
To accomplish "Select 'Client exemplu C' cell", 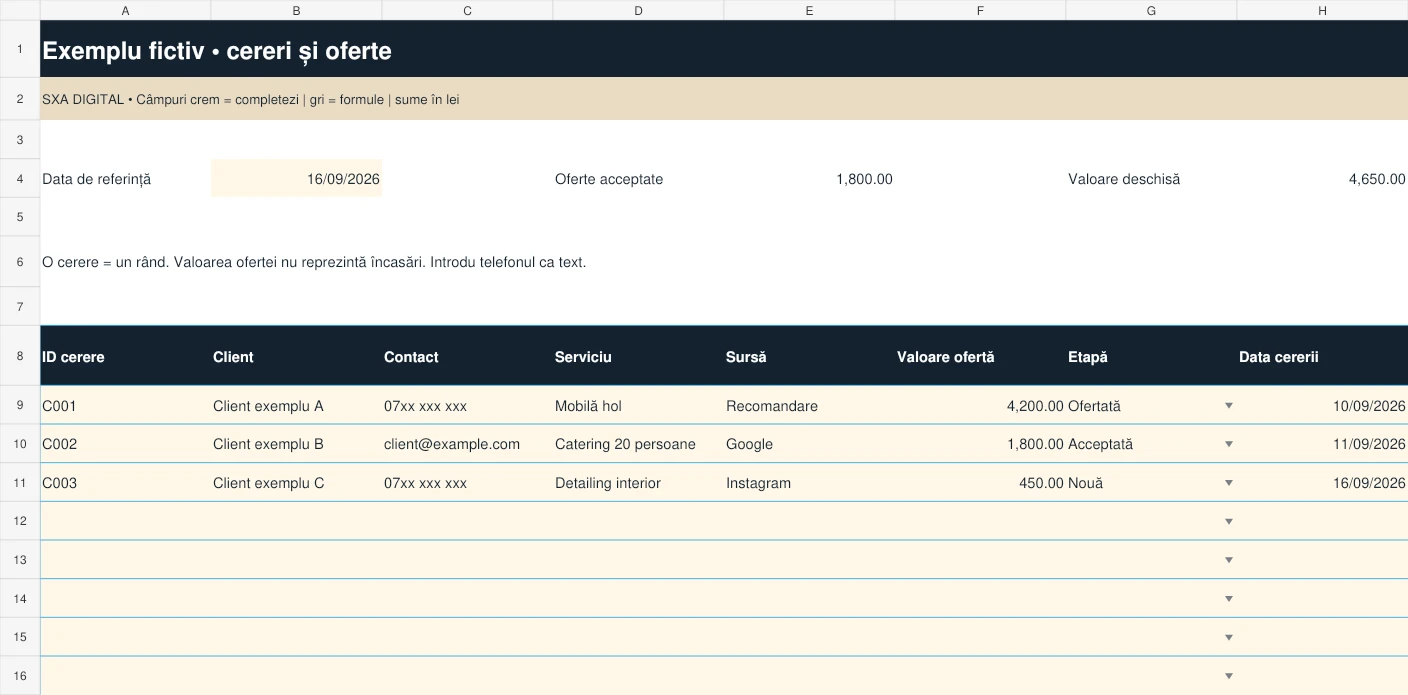I will (x=296, y=483).
